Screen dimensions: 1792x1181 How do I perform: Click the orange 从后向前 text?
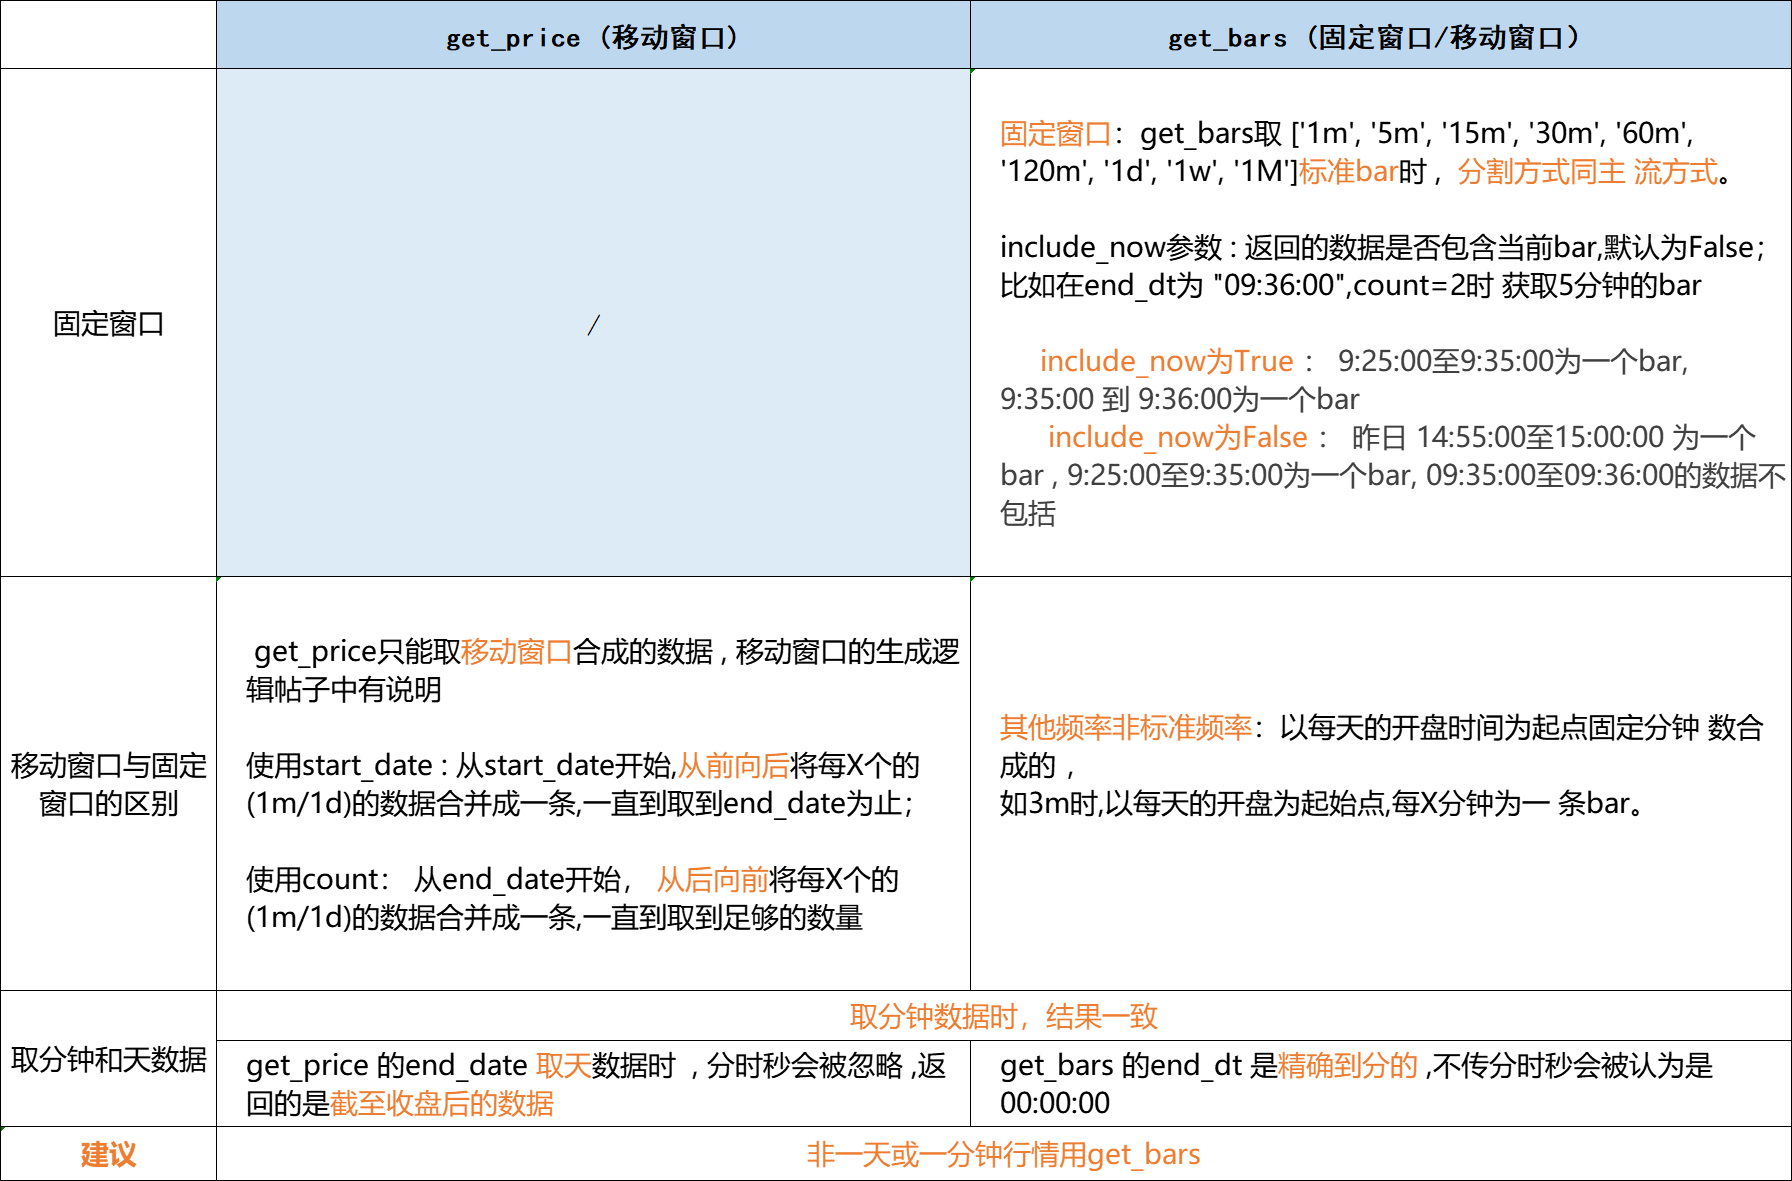pos(712,880)
